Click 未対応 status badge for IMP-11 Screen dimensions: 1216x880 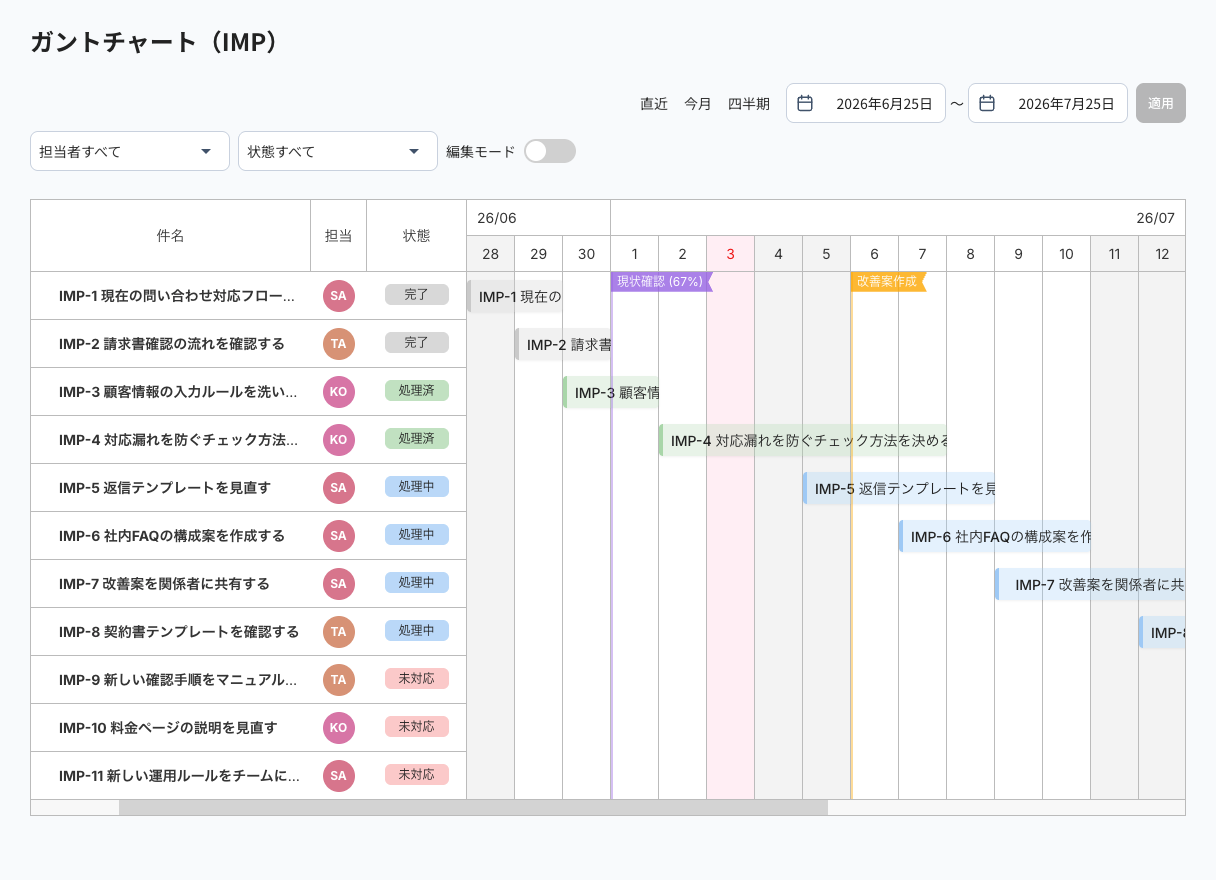(417, 775)
